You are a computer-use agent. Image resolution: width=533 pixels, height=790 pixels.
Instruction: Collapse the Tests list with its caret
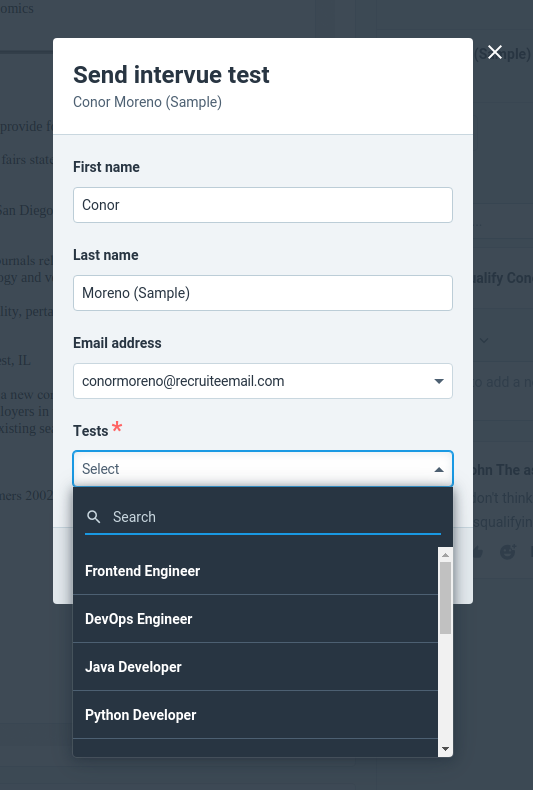[x=439, y=469]
